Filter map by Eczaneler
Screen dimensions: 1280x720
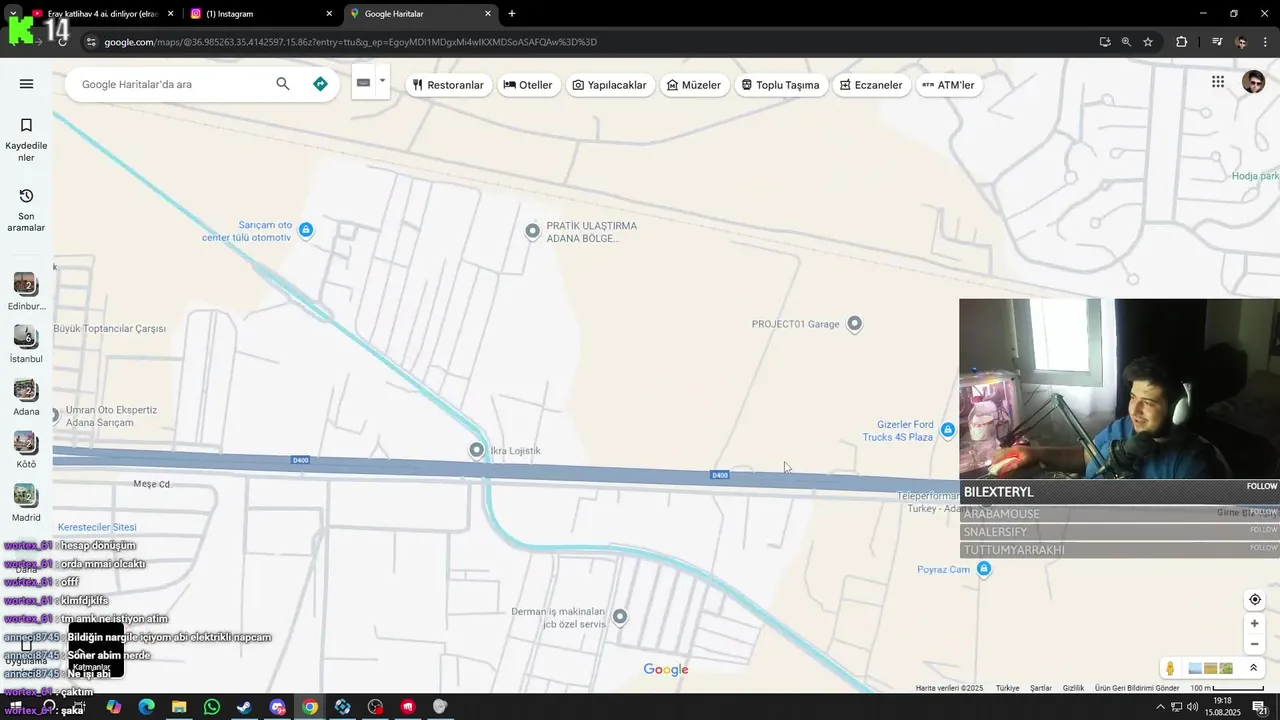point(871,85)
